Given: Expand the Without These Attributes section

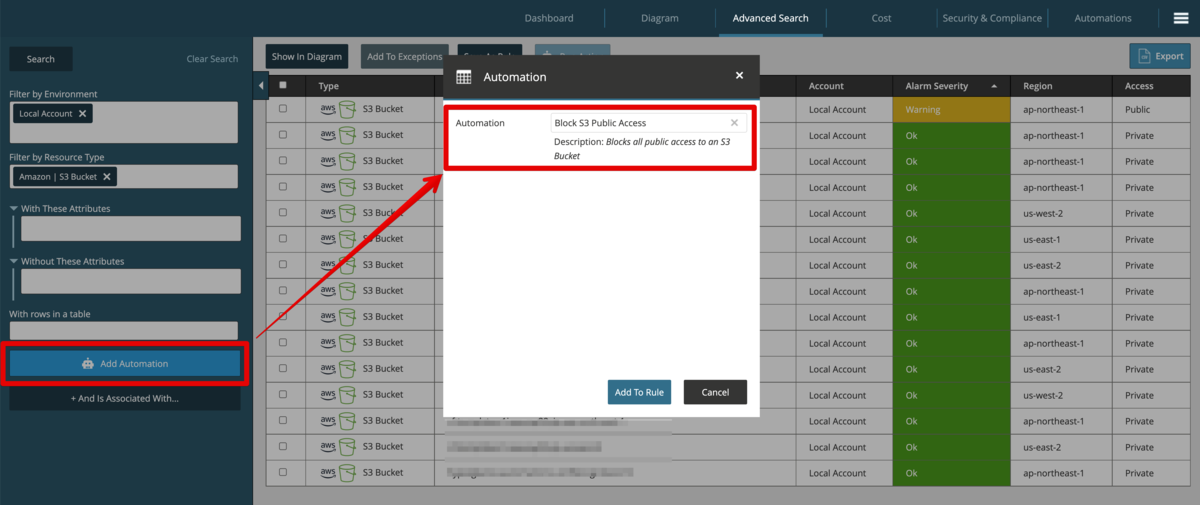Looking at the screenshot, I should [13, 261].
